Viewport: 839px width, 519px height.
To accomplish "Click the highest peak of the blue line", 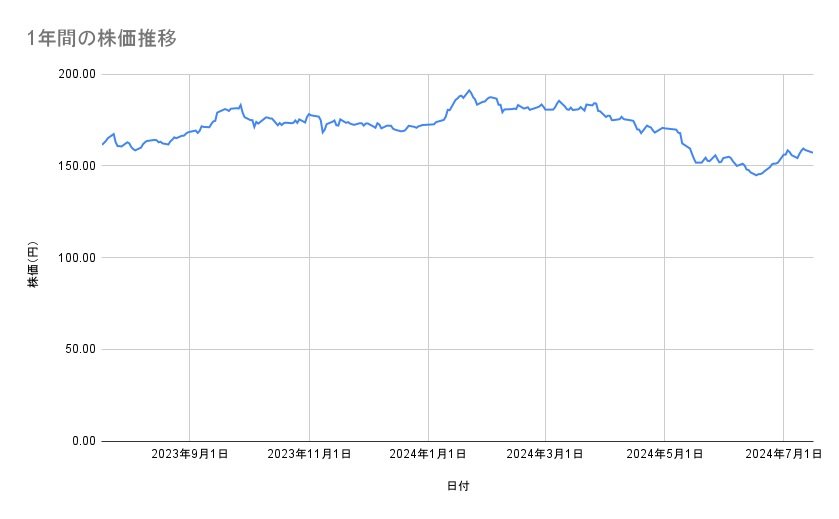I will pos(469,90).
